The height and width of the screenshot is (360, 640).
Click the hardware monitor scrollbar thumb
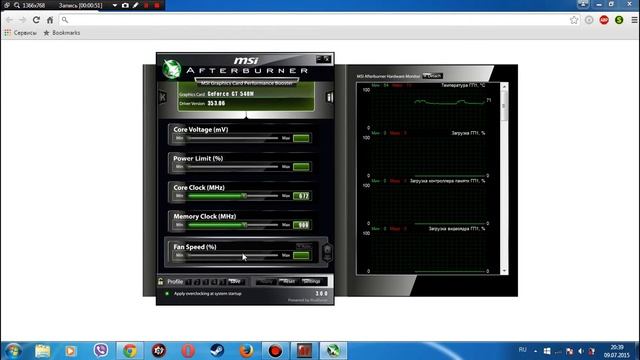click(504, 106)
